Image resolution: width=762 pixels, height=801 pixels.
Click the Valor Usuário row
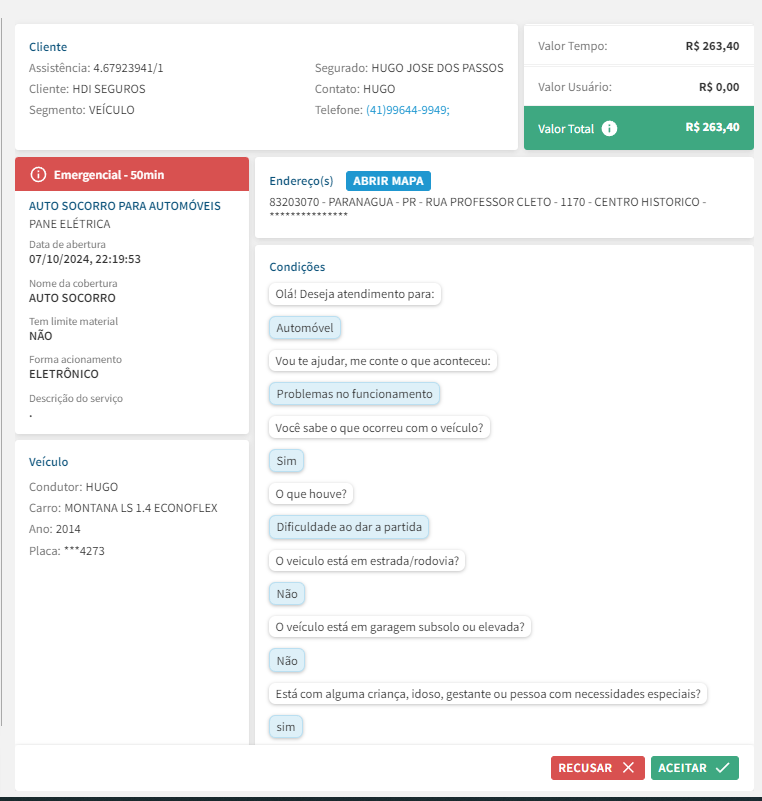pos(638,87)
